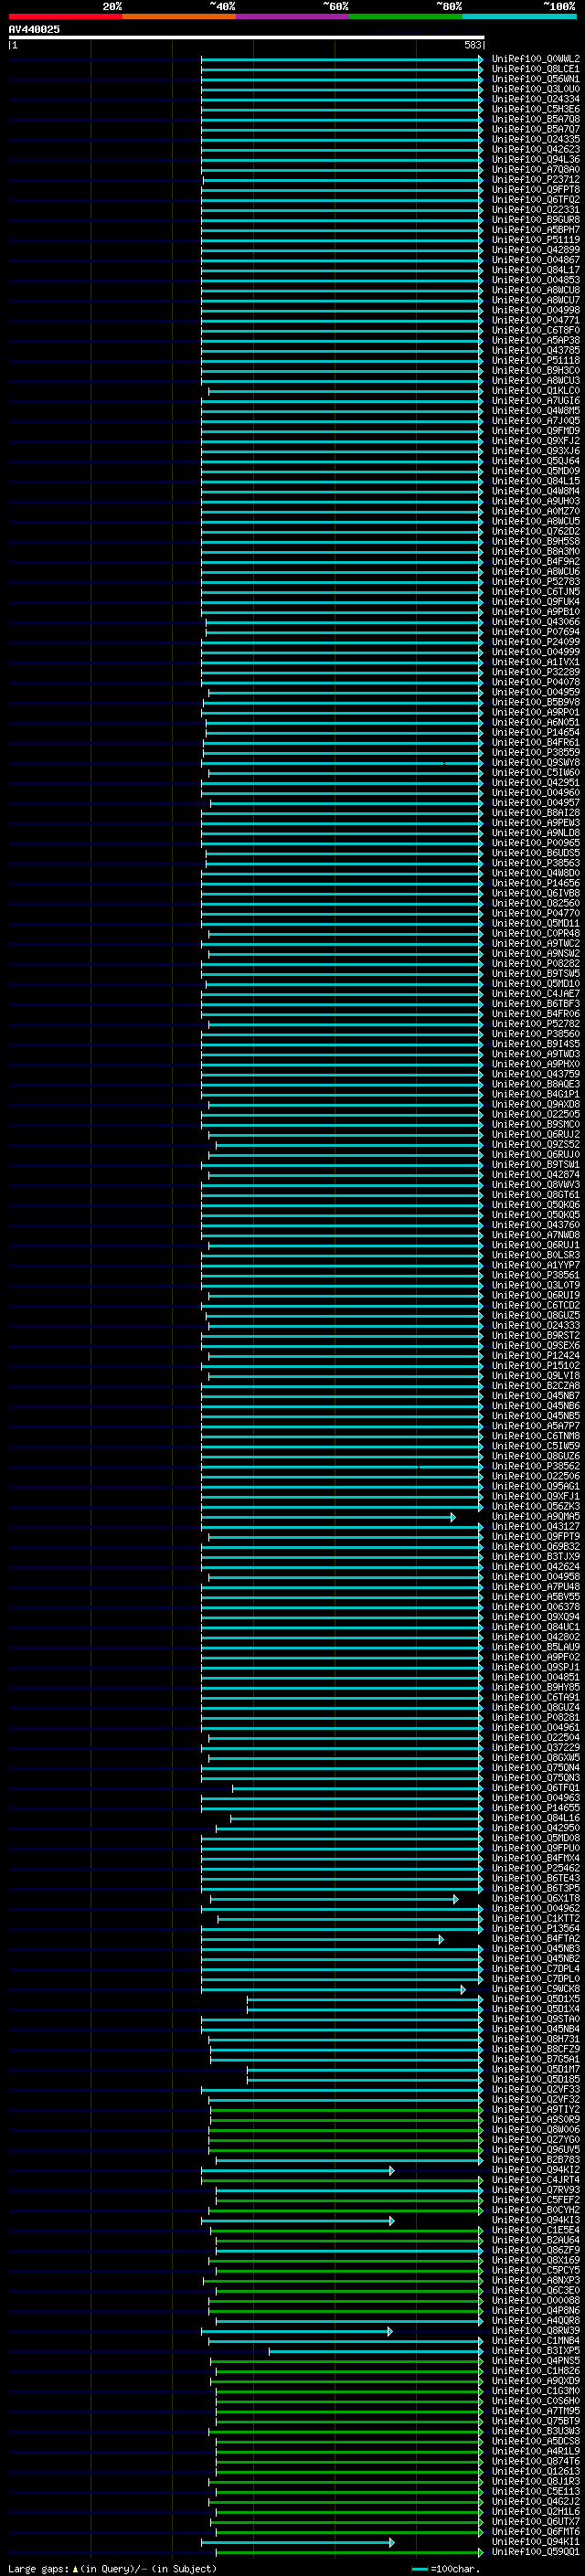
Task: Select label UniRef100_A9QXD9
Action: pyautogui.click(x=536, y=2381)
